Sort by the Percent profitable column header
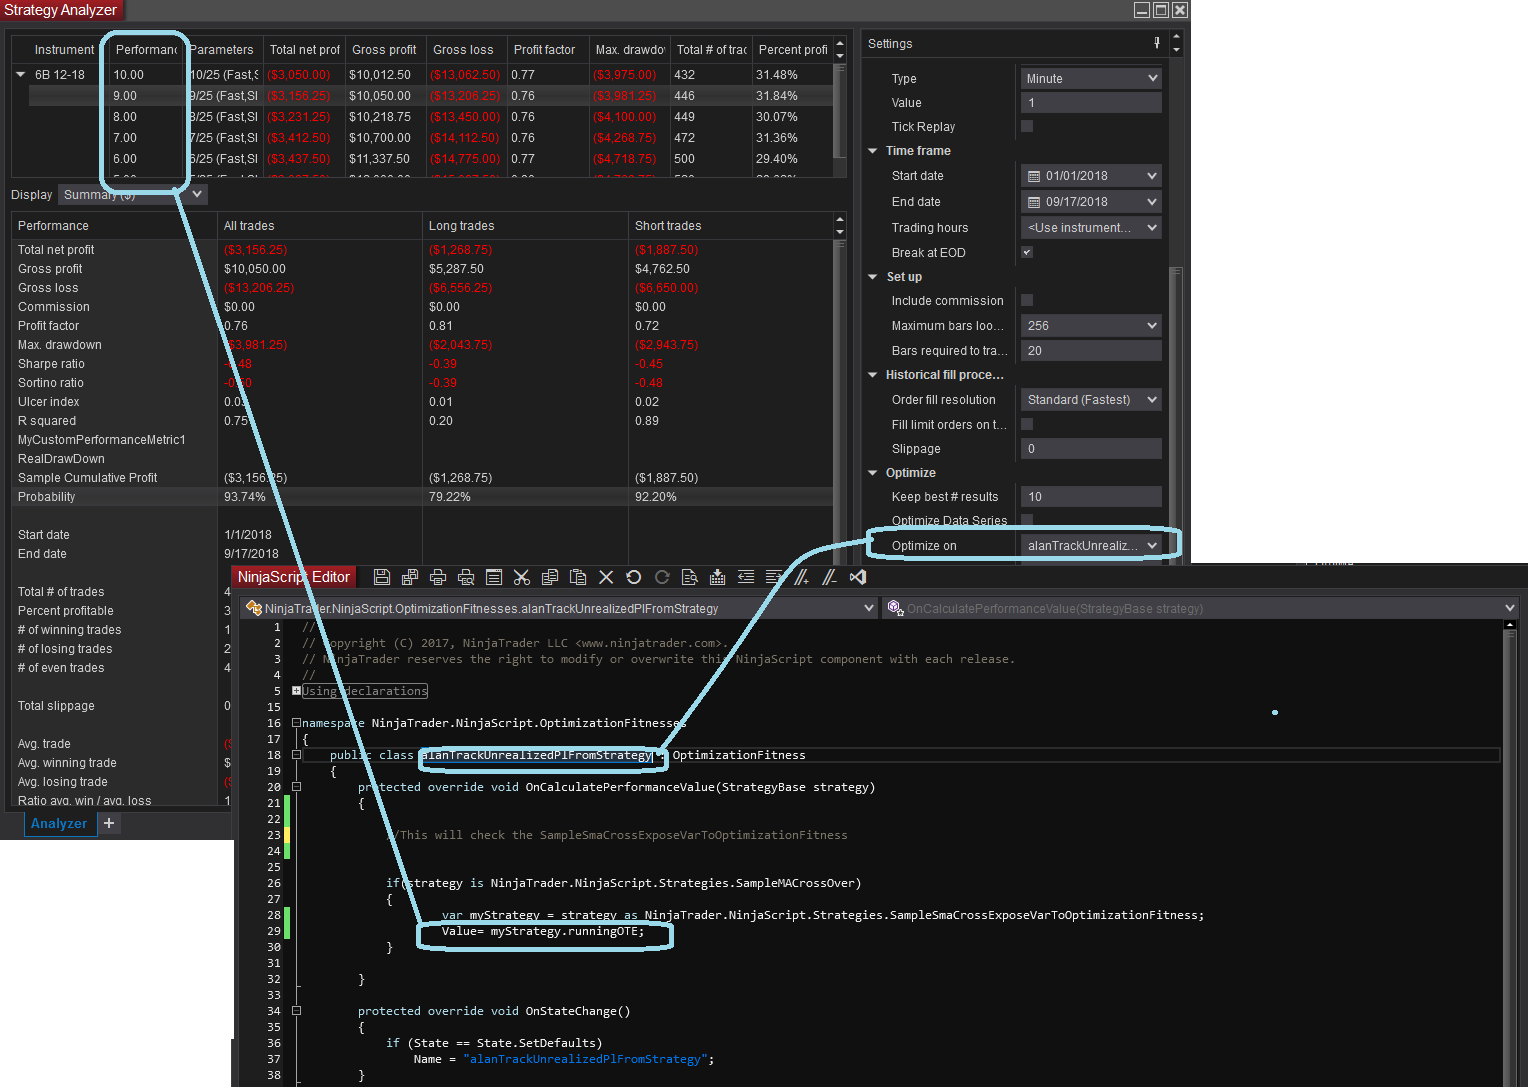1528x1087 pixels. coord(793,50)
